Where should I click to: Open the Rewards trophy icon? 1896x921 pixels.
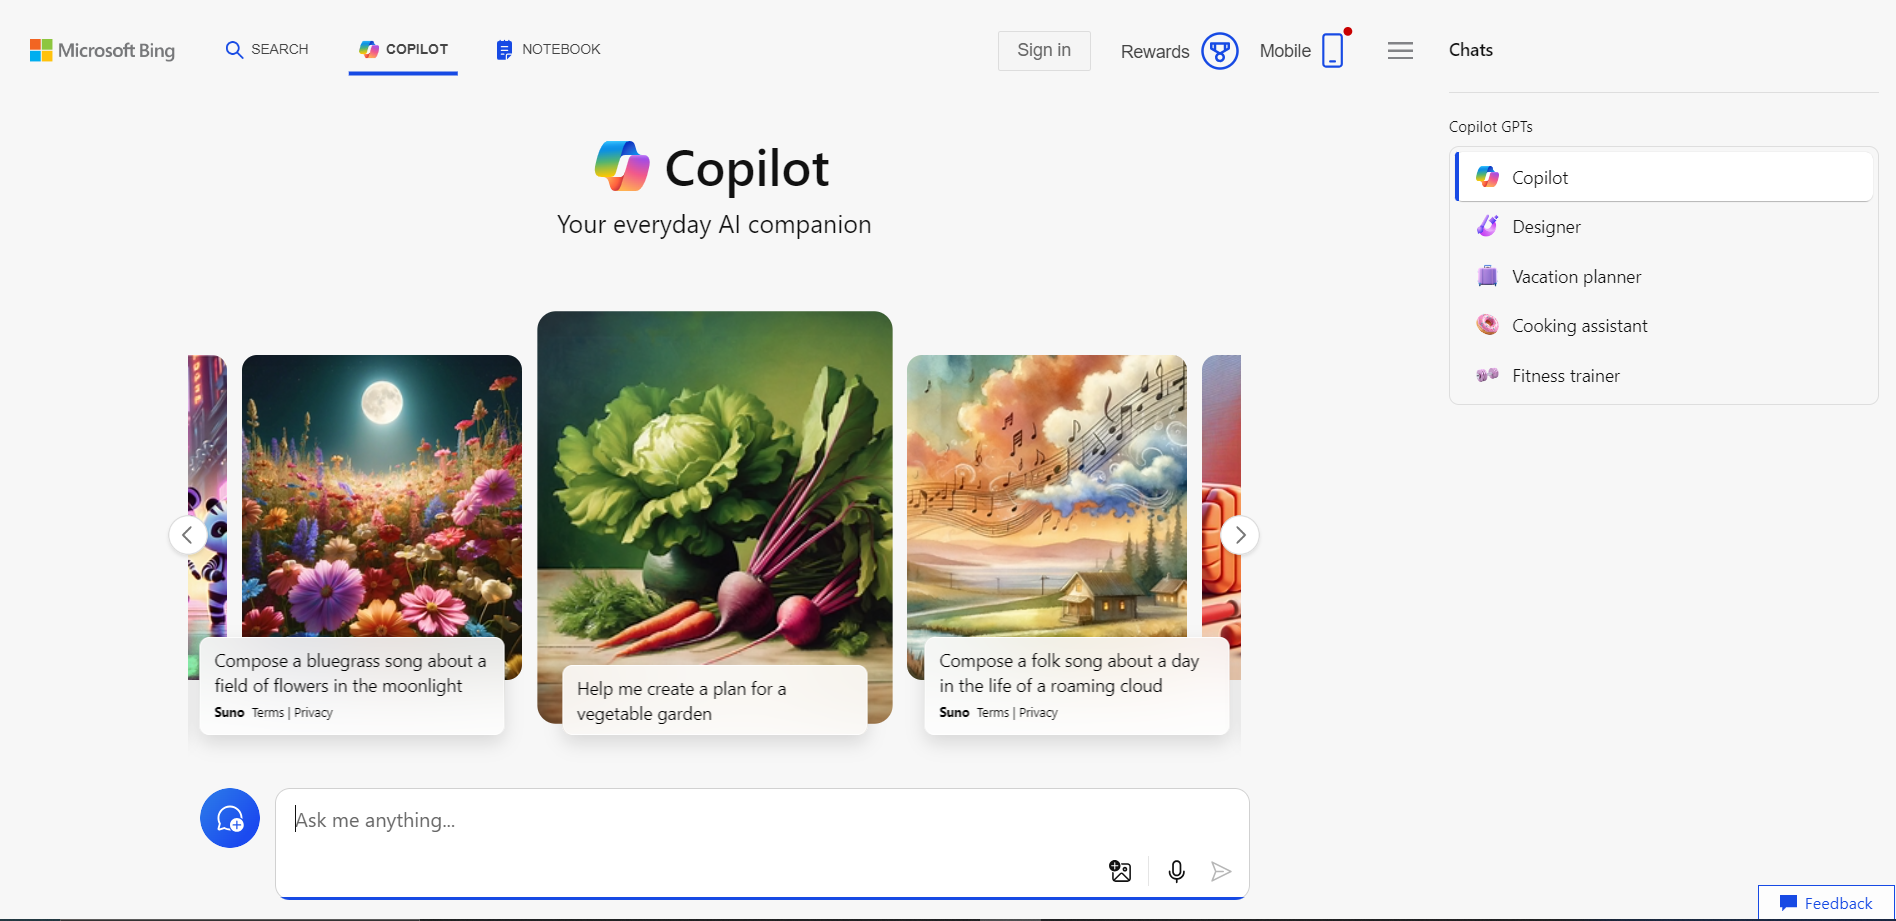pyautogui.click(x=1219, y=51)
